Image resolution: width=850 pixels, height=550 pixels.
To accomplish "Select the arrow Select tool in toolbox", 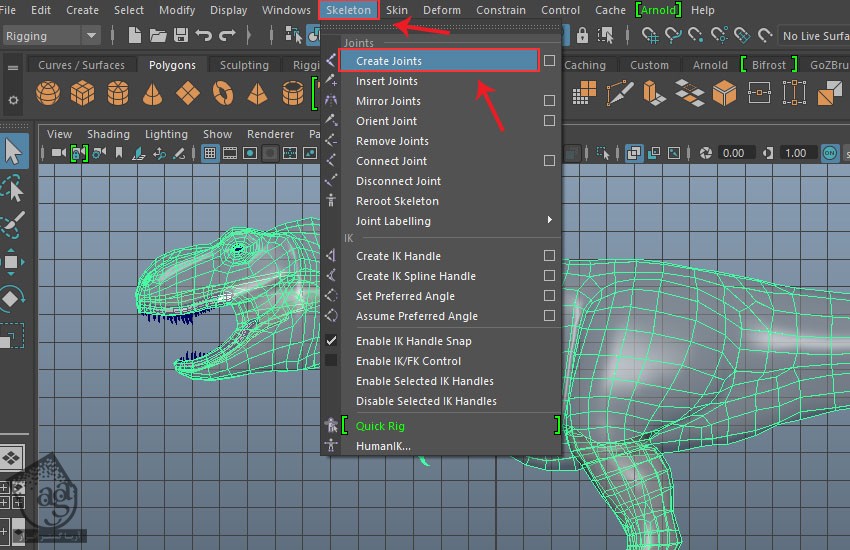I will 13,152.
